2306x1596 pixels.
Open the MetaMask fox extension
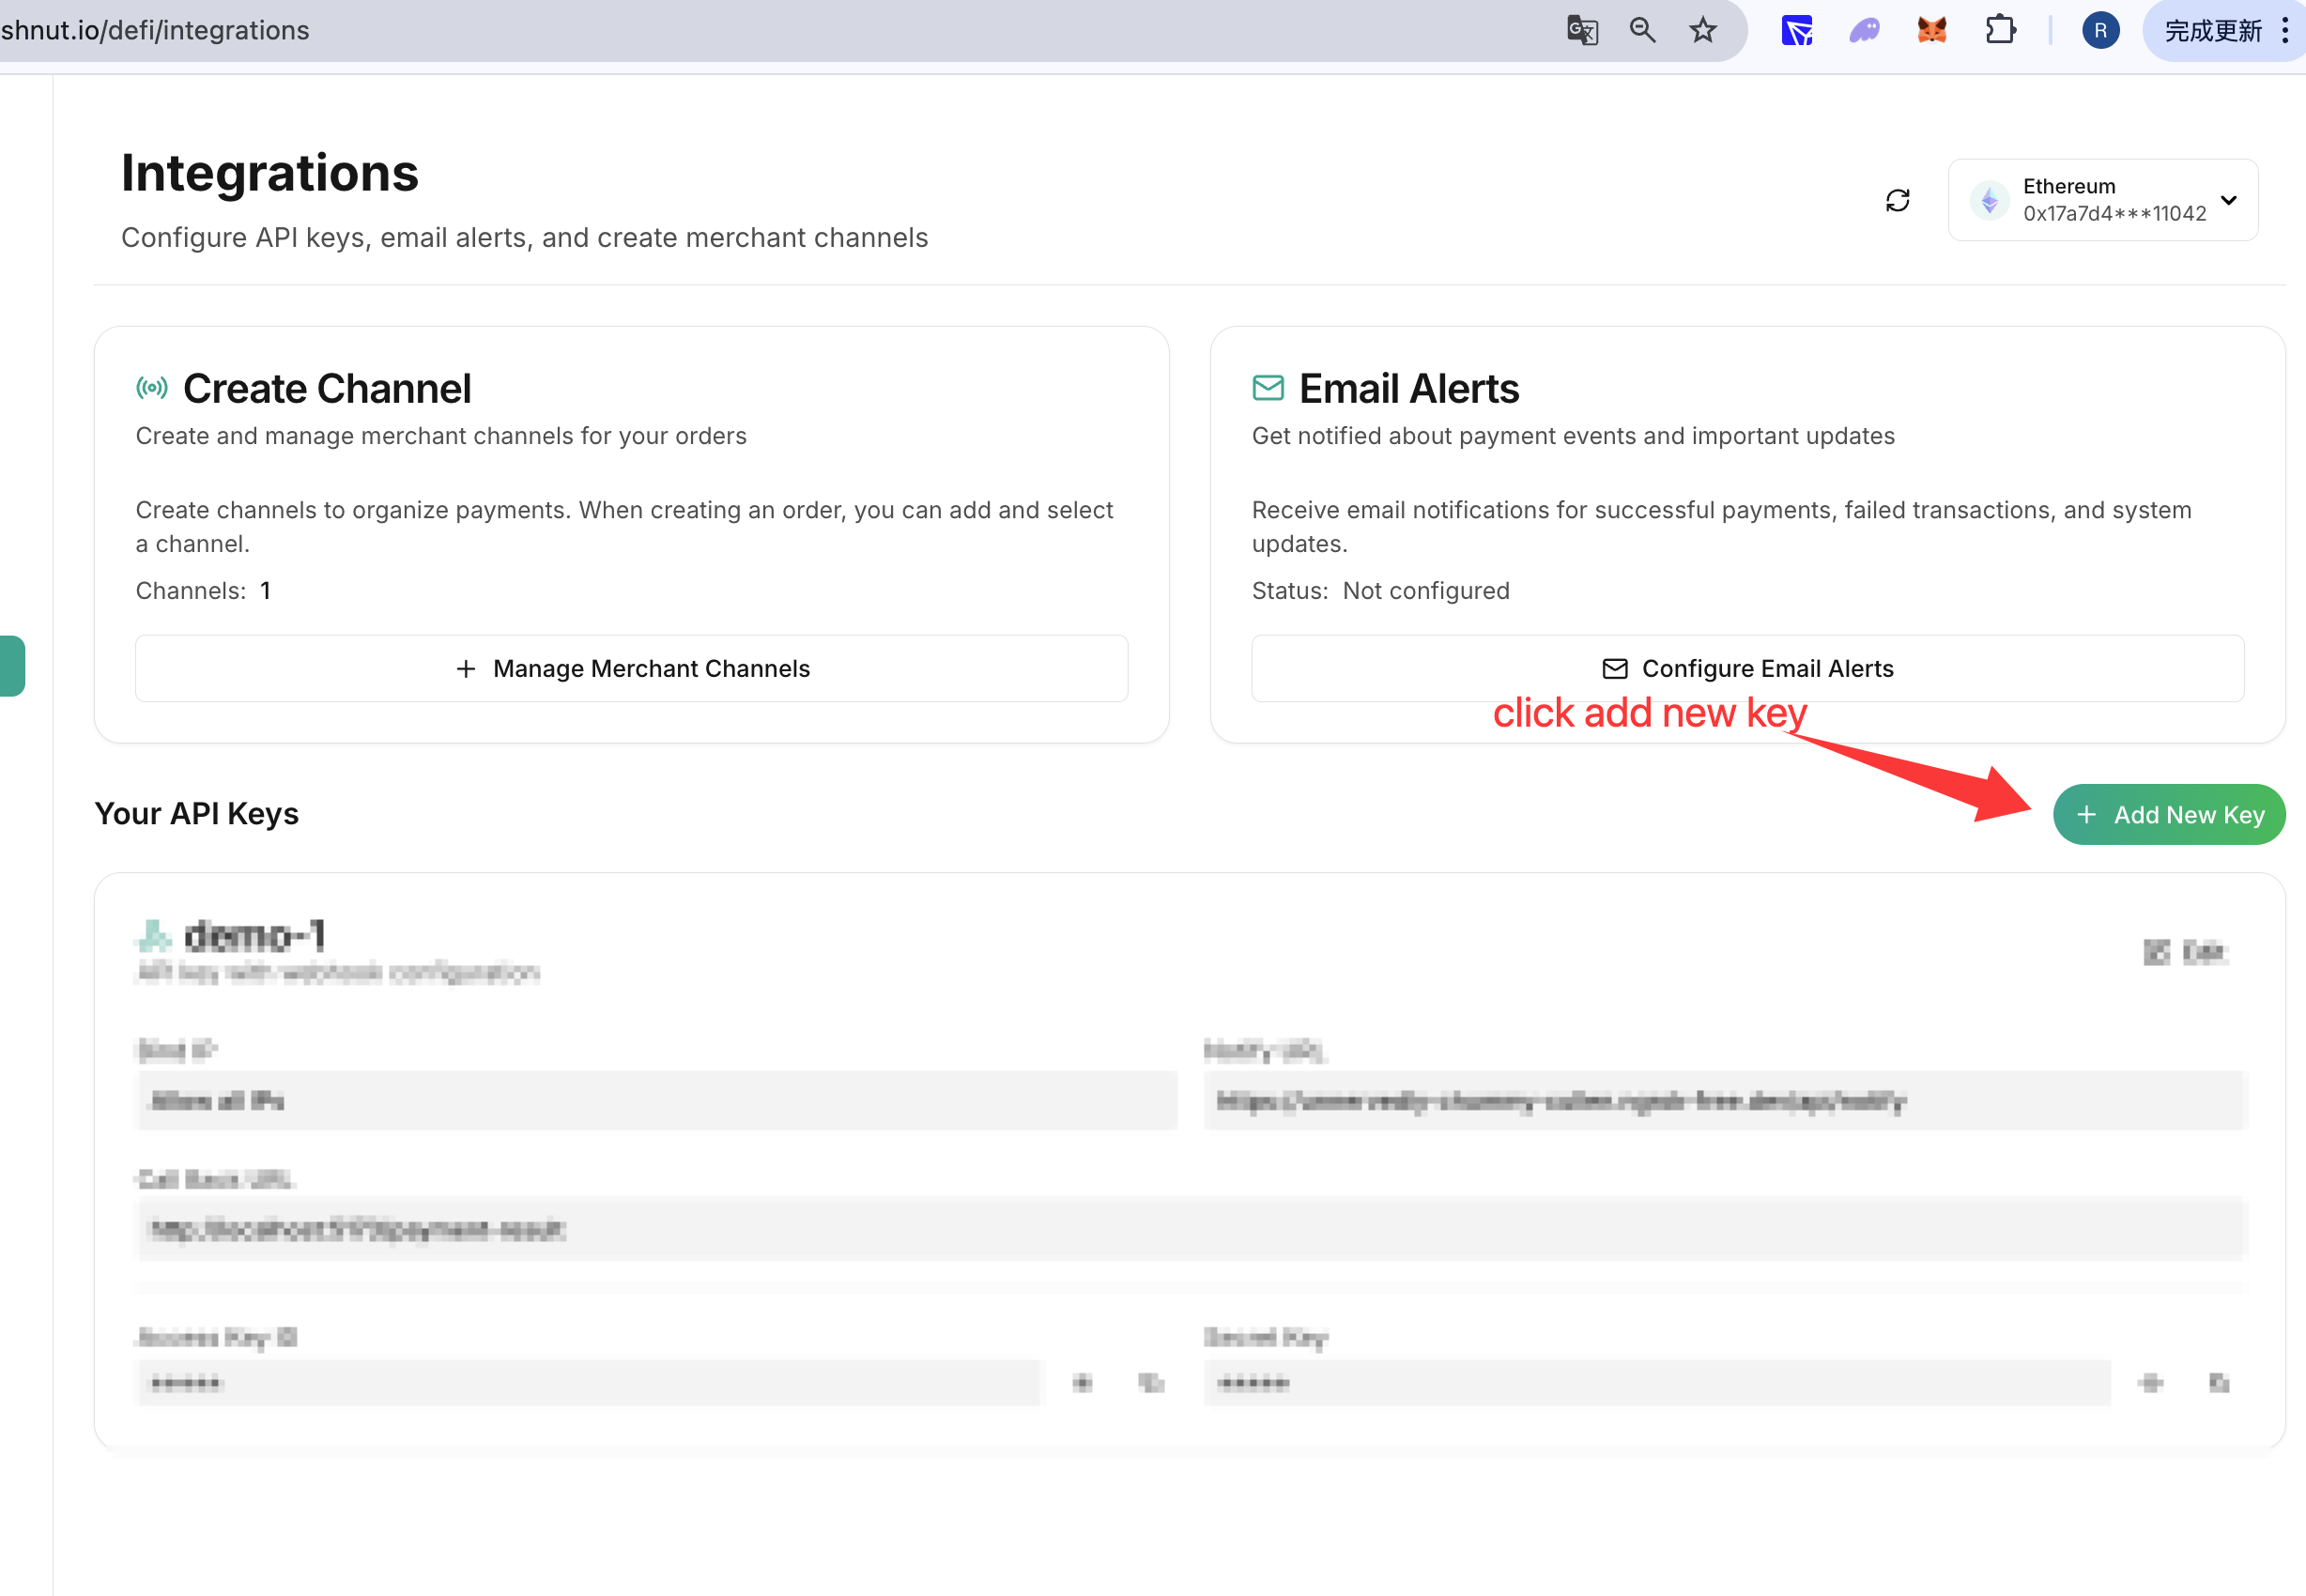coord(1932,31)
